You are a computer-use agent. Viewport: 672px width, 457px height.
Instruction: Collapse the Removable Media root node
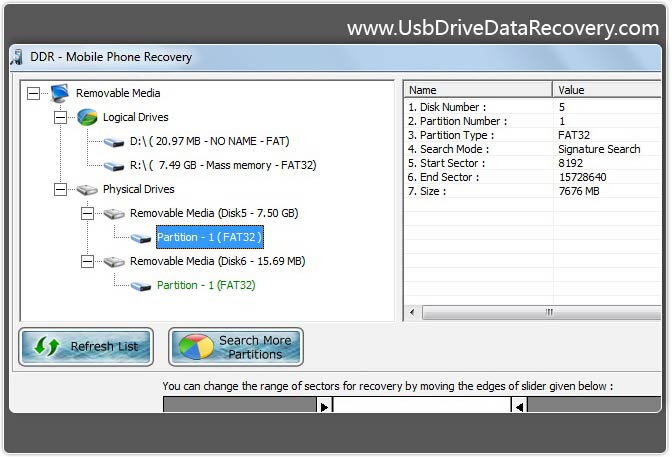pos(33,93)
